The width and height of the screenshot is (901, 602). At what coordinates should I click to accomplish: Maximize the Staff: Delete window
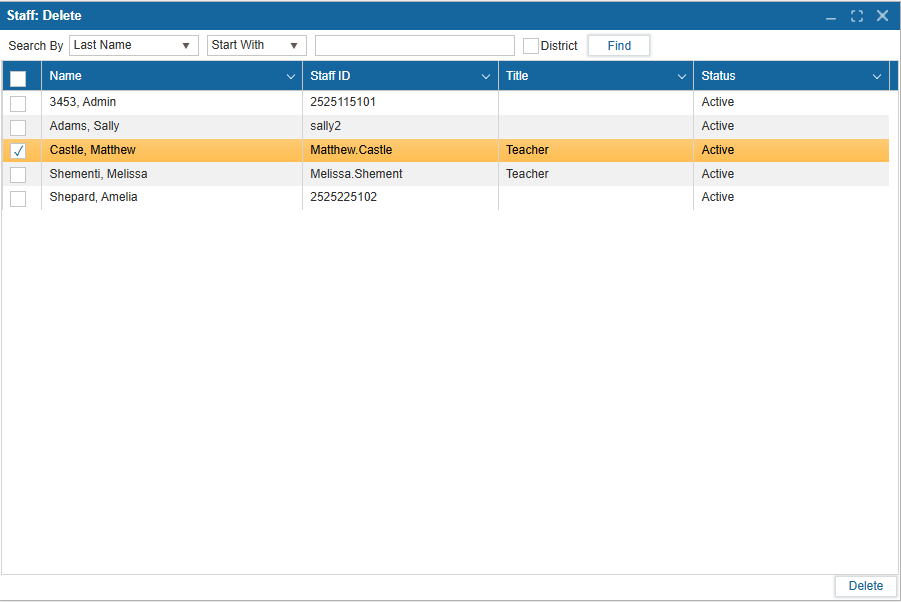click(x=857, y=16)
